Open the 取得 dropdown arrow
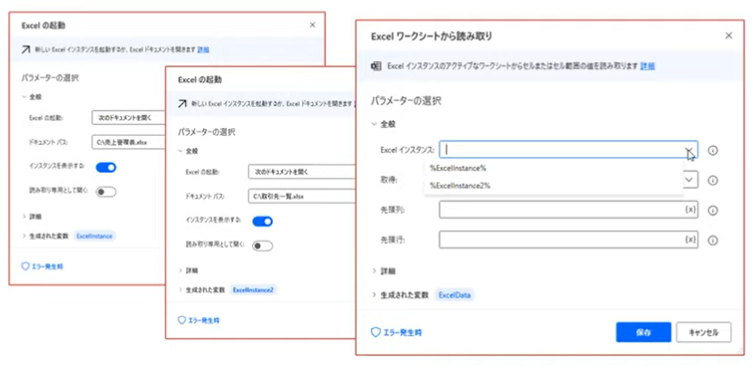Viewport: 754px width, 368px height. tap(690, 180)
